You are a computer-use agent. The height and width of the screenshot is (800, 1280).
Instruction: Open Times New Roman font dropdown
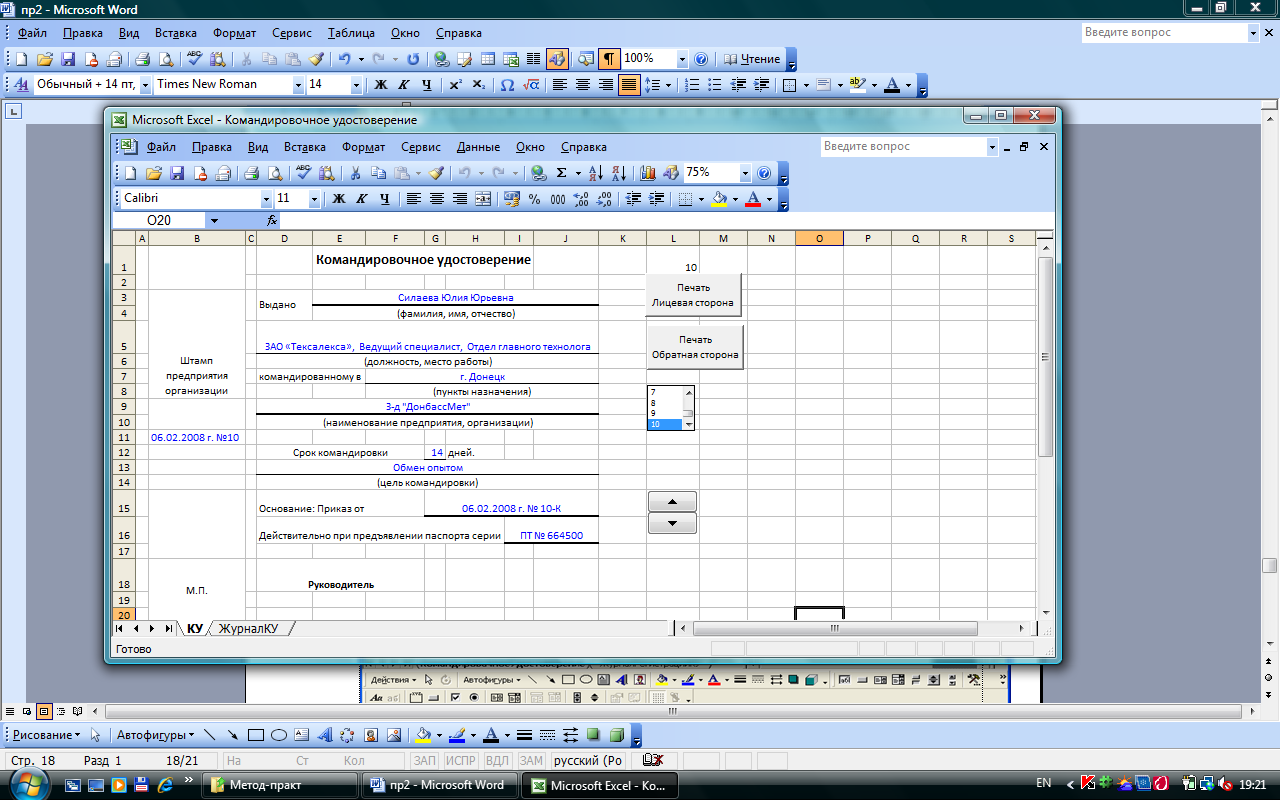tap(298, 85)
